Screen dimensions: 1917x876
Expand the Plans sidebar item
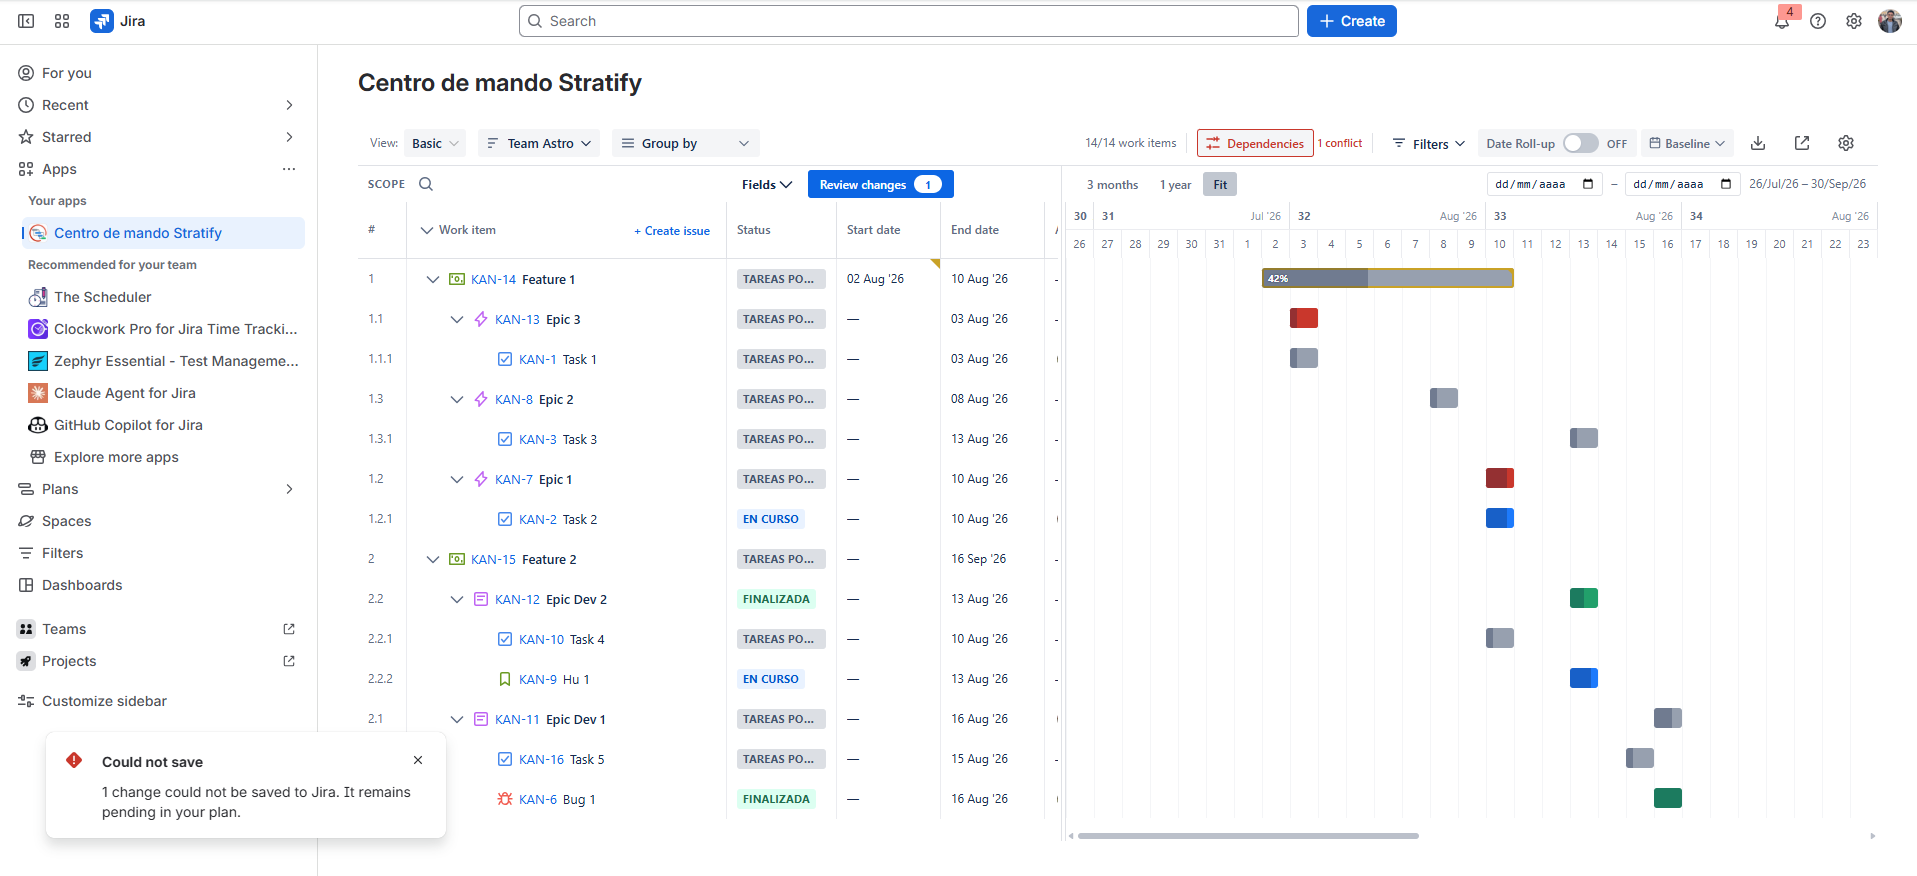pyautogui.click(x=289, y=489)
